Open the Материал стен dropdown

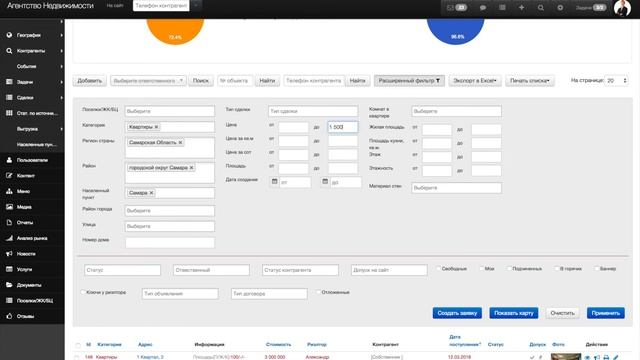[x=456, y=188]
